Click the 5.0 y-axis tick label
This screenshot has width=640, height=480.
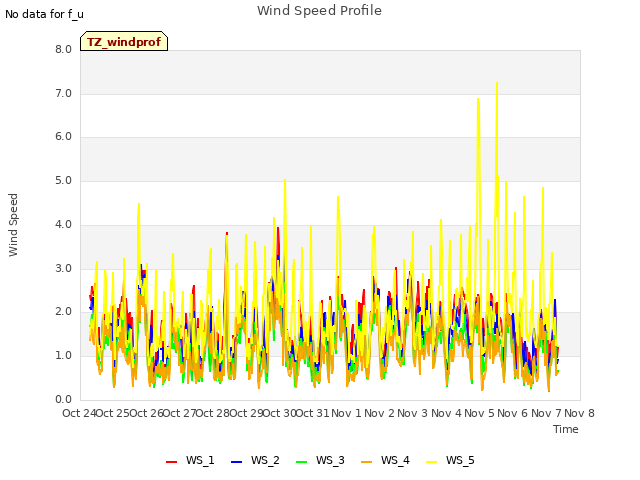point(63,180)
